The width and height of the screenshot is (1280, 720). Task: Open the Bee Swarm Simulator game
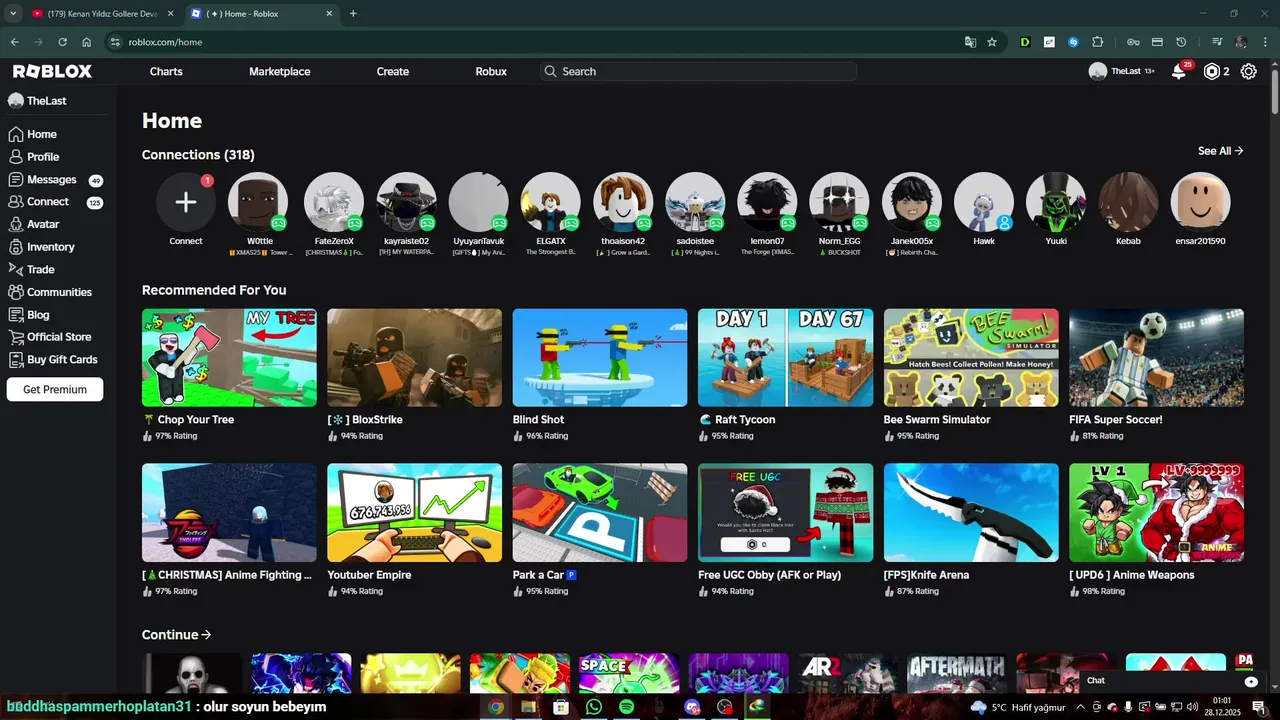click(x=971, y=358)
